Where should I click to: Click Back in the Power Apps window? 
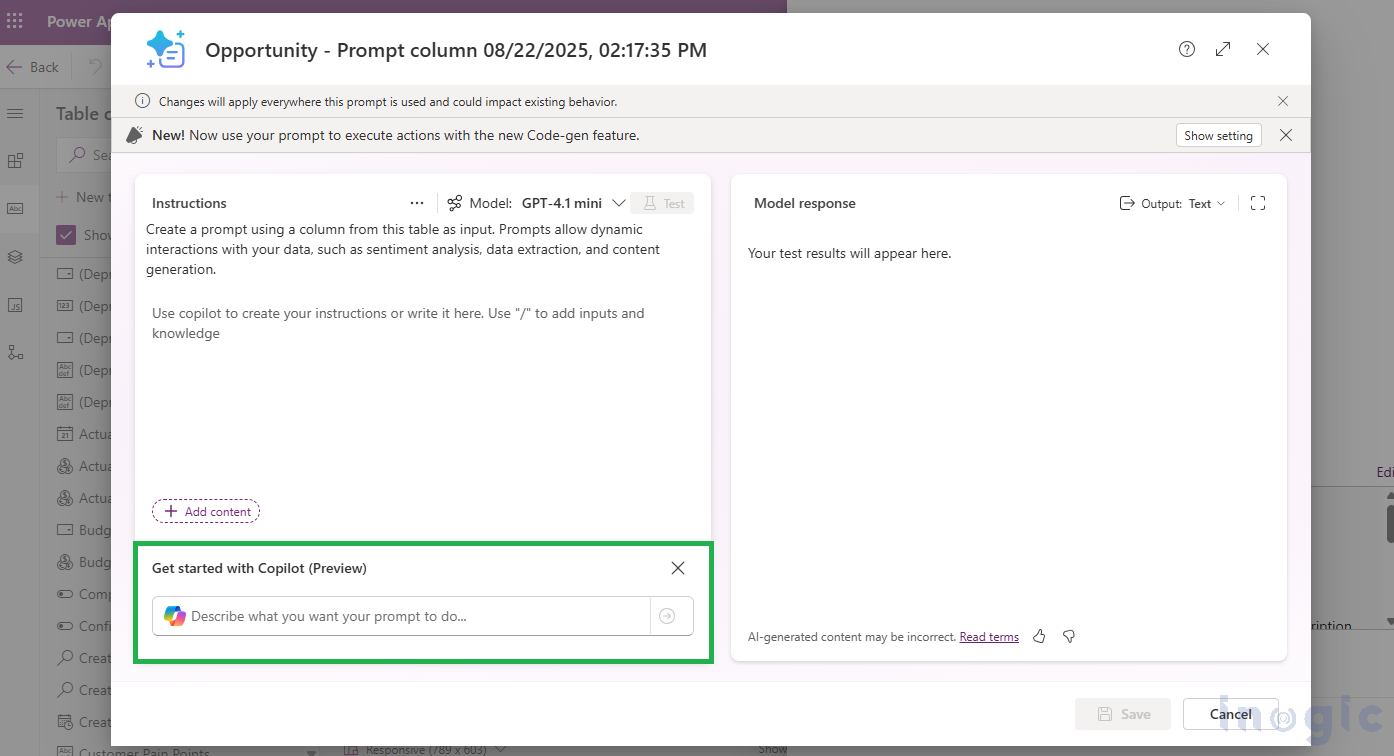(33, 67)
